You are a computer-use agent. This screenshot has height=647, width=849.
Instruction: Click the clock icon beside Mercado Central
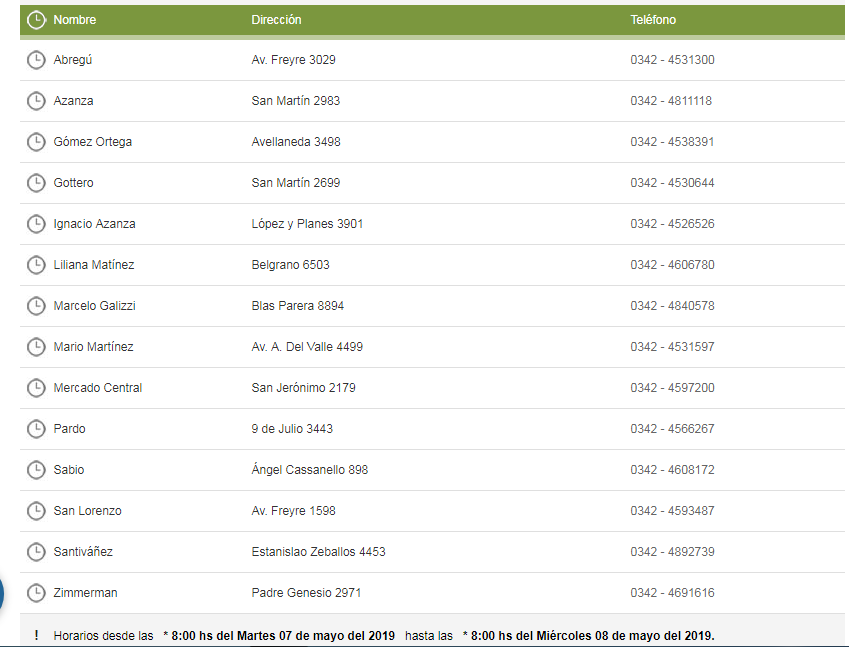coord(36,388)
